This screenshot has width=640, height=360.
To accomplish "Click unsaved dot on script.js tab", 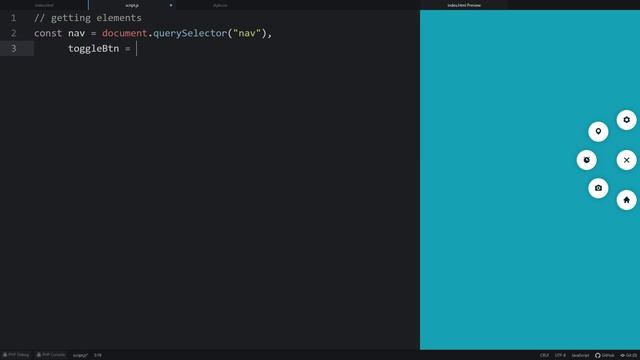I will point(171,5).
